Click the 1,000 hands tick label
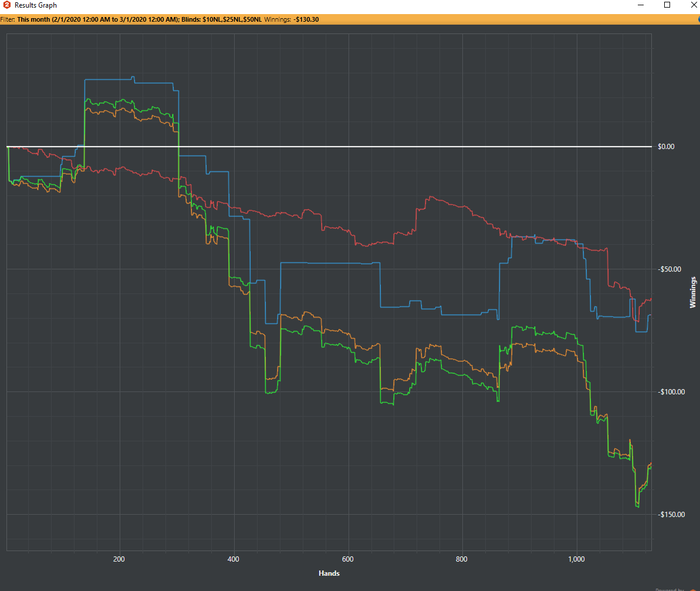The height and width of the screenshot is (591, 700). 576,559
